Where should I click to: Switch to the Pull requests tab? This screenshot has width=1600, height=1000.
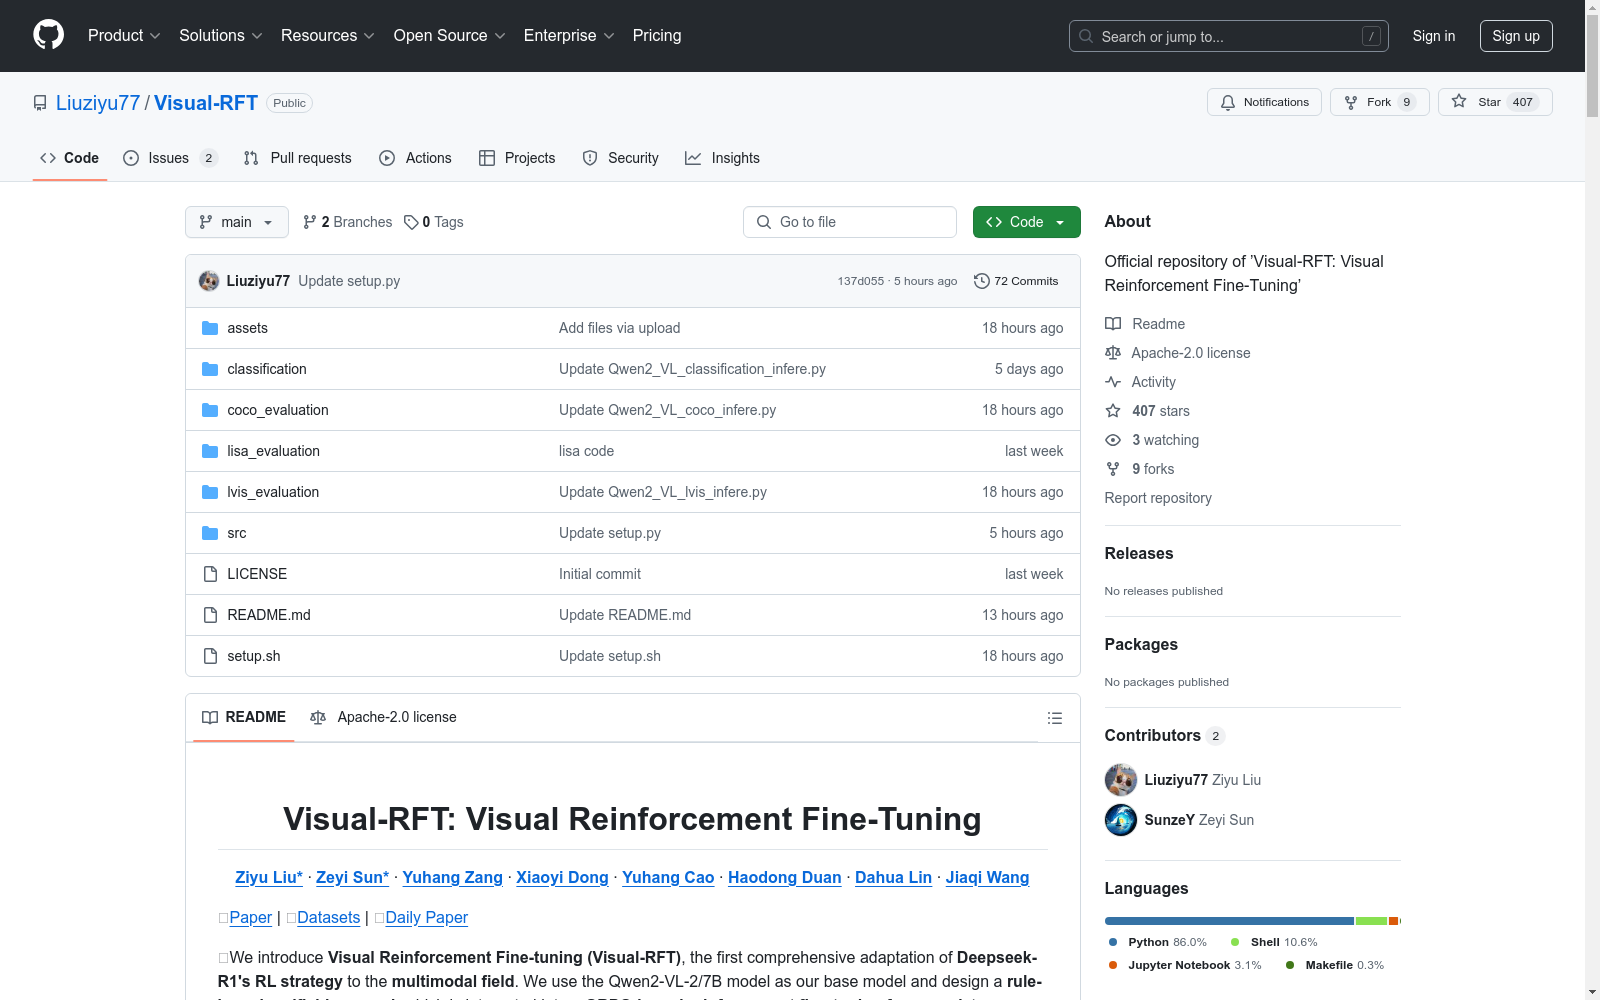298,158
